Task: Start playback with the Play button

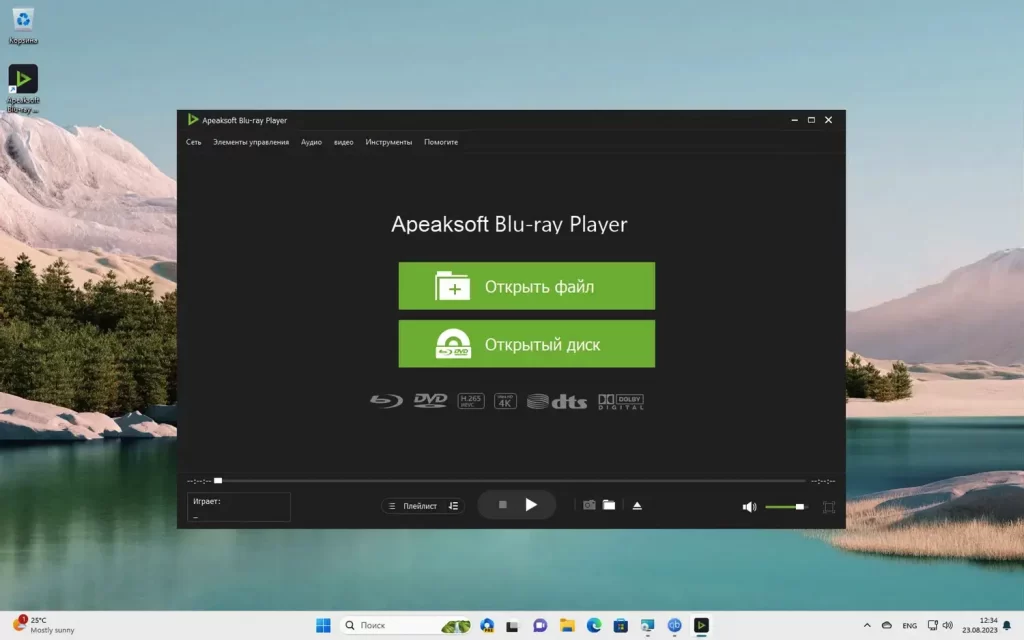Action: (531, 504)
